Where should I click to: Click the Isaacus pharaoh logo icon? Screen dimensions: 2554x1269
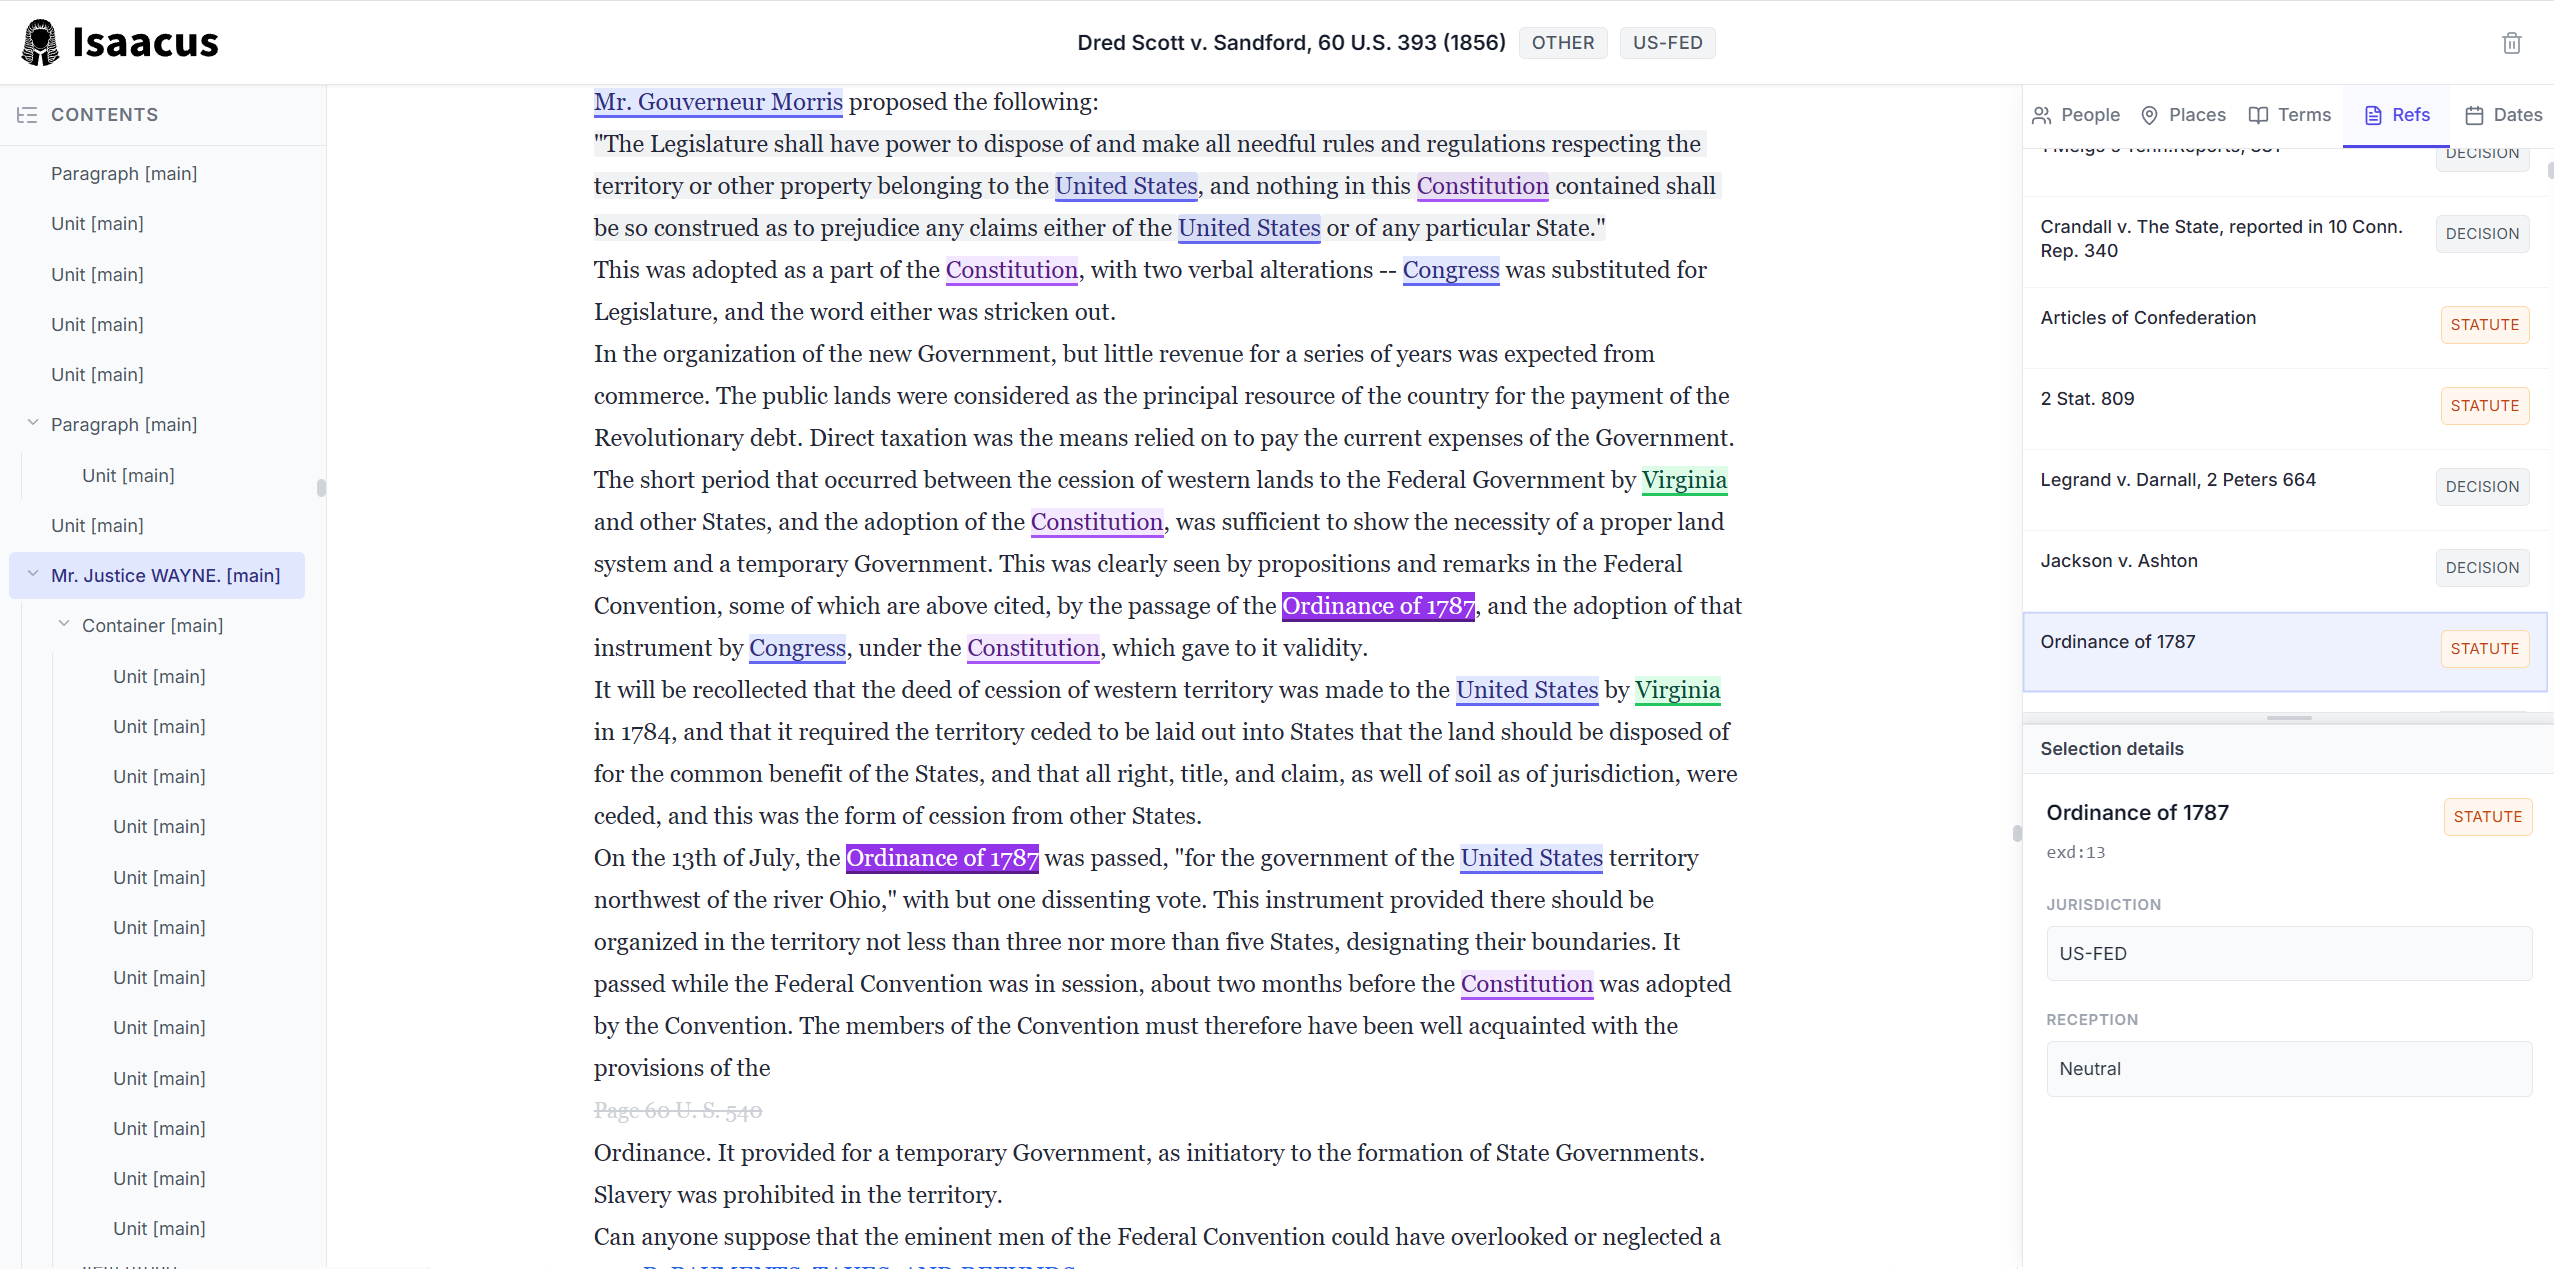(40, 42)
